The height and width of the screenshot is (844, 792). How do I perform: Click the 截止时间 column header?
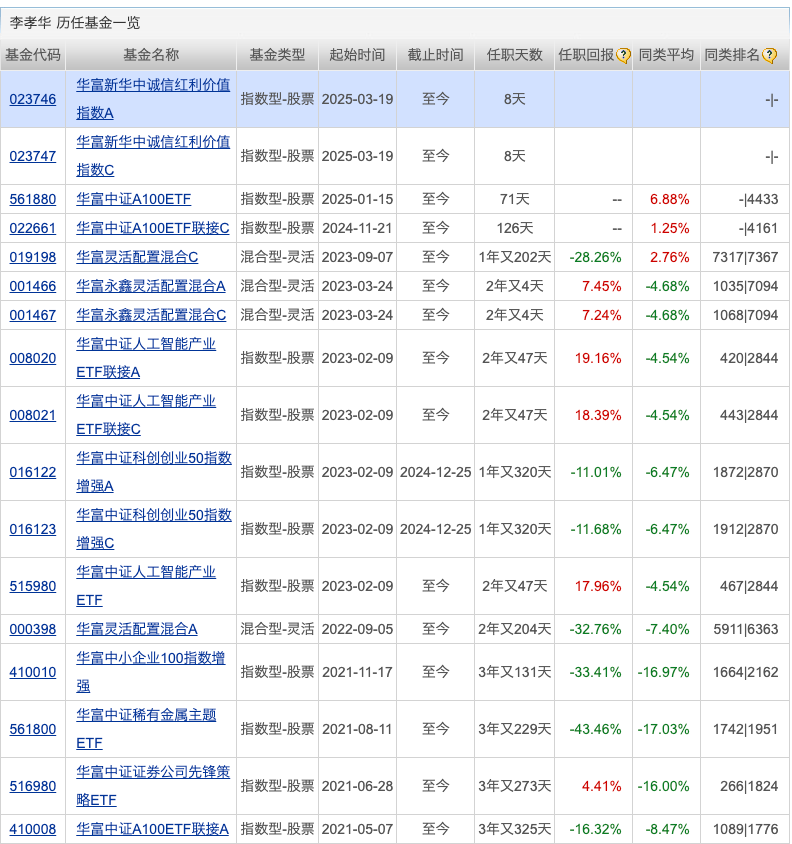(x=436, y=55)
